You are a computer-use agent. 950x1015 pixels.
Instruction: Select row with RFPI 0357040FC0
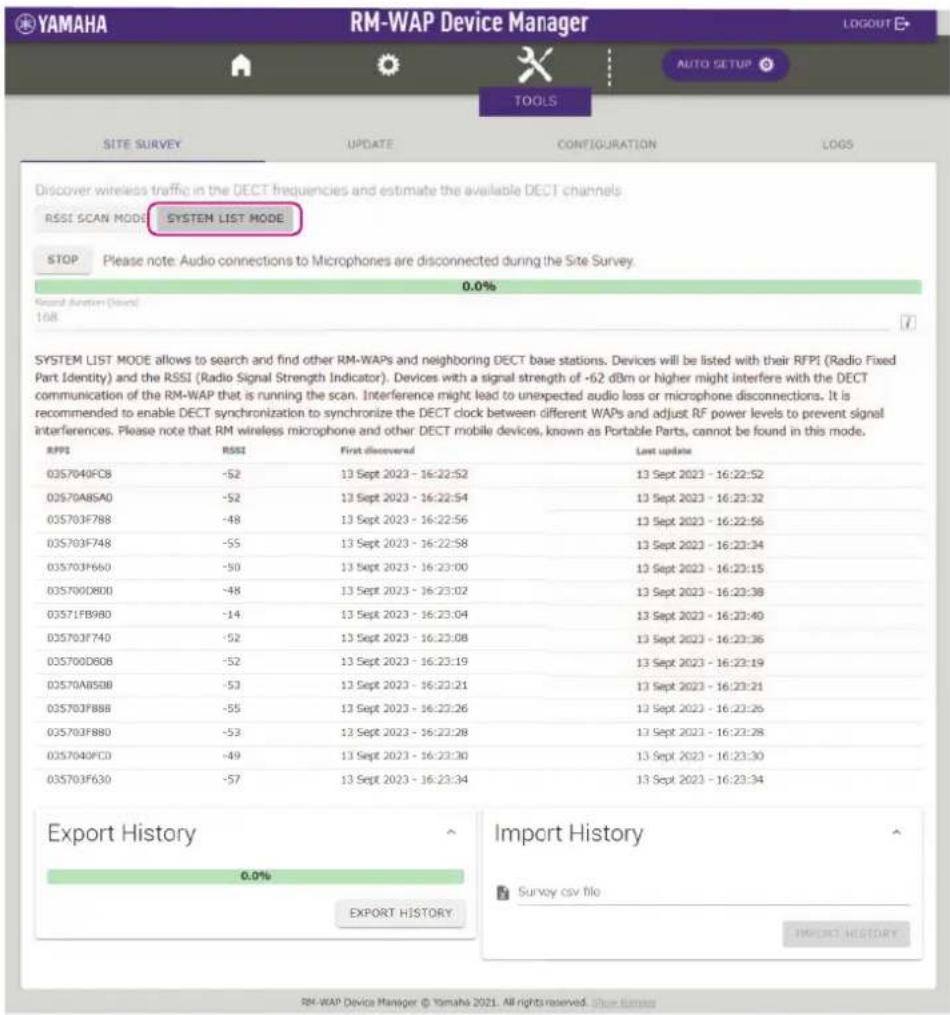[478, 756]
